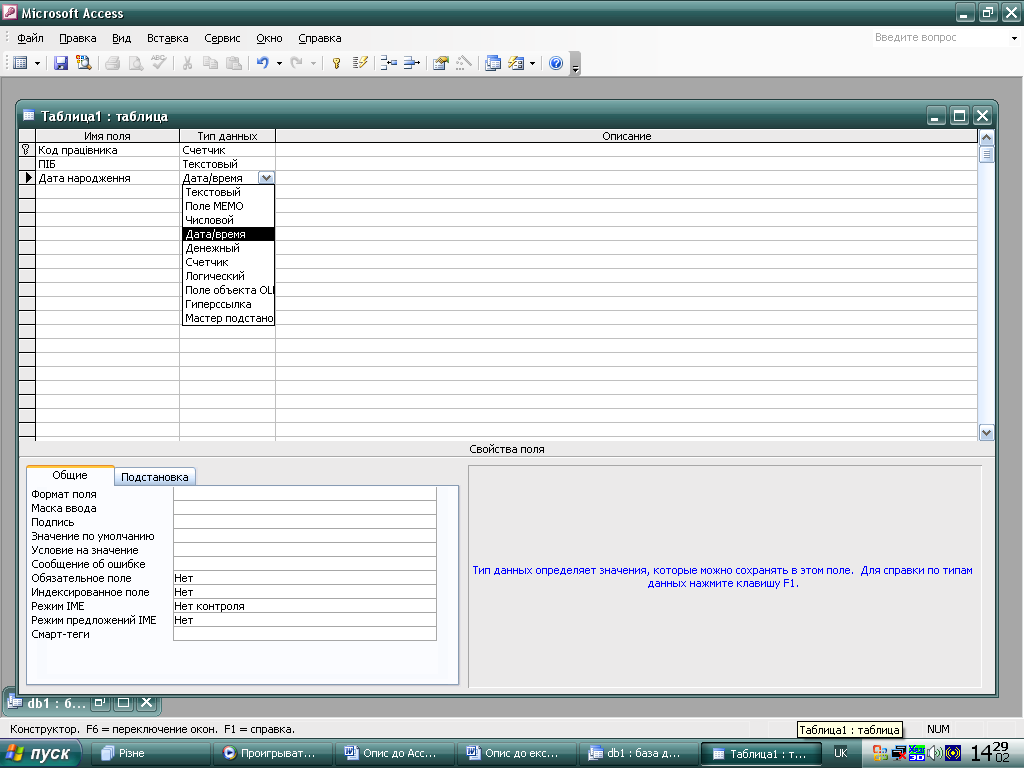Open the Вид menu

(x=121, y=38)
